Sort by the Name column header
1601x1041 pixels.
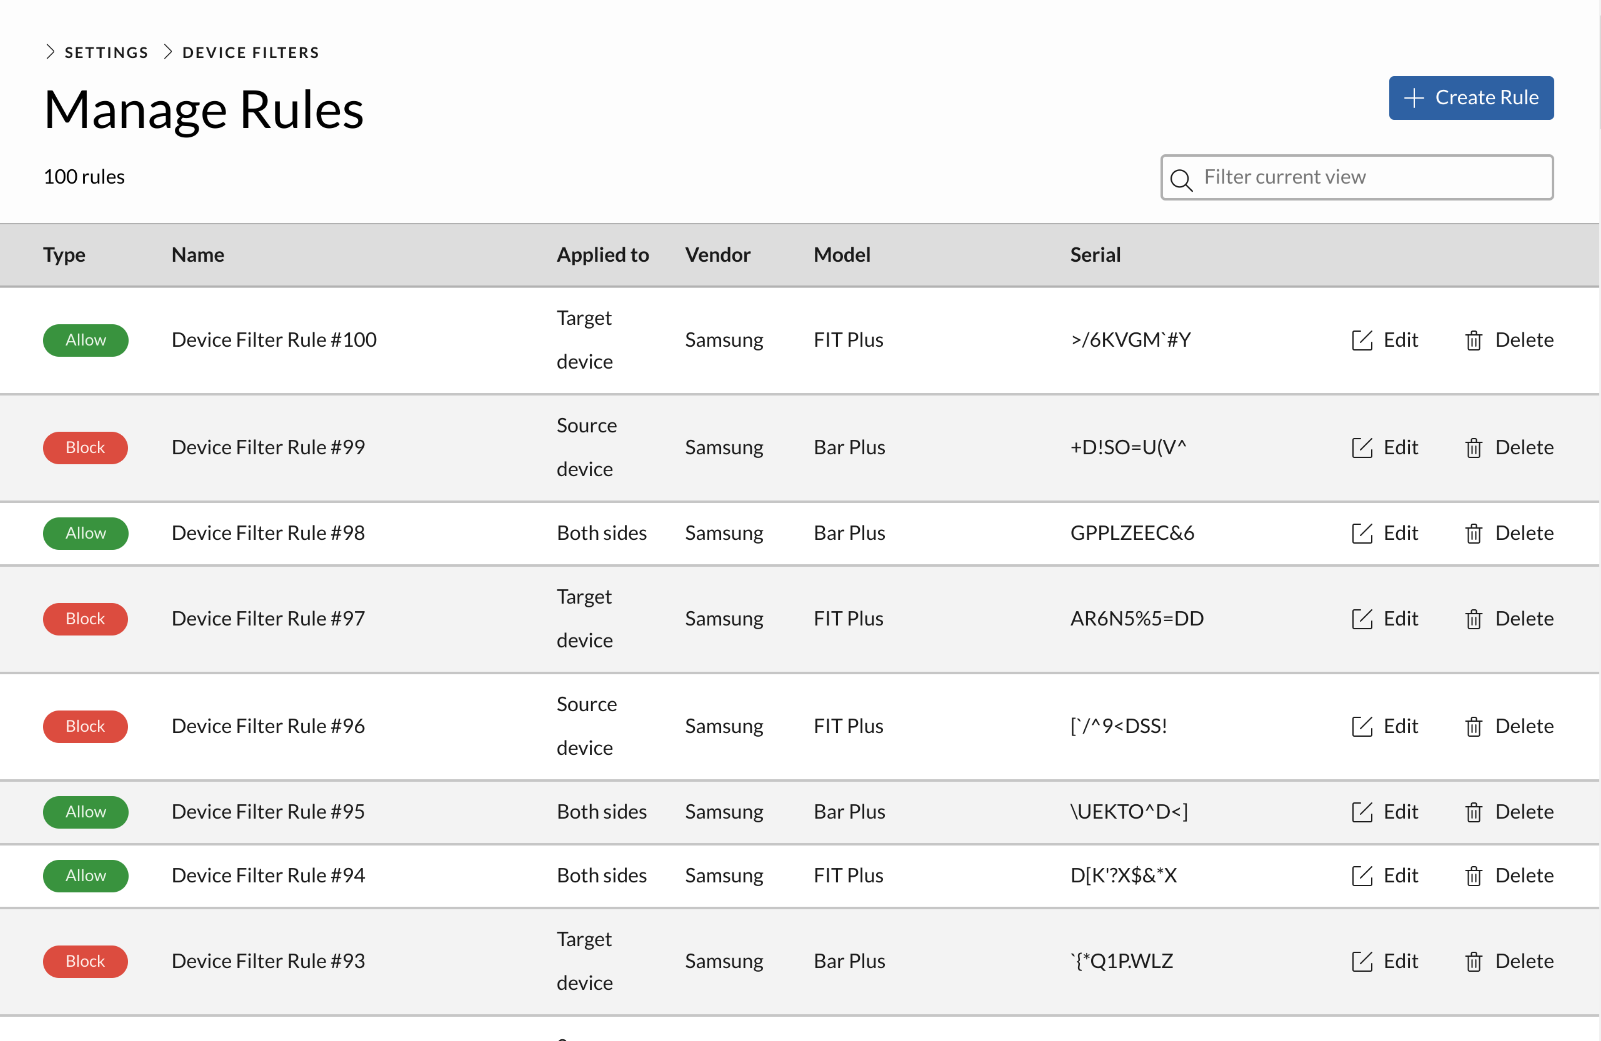(198, 255)
